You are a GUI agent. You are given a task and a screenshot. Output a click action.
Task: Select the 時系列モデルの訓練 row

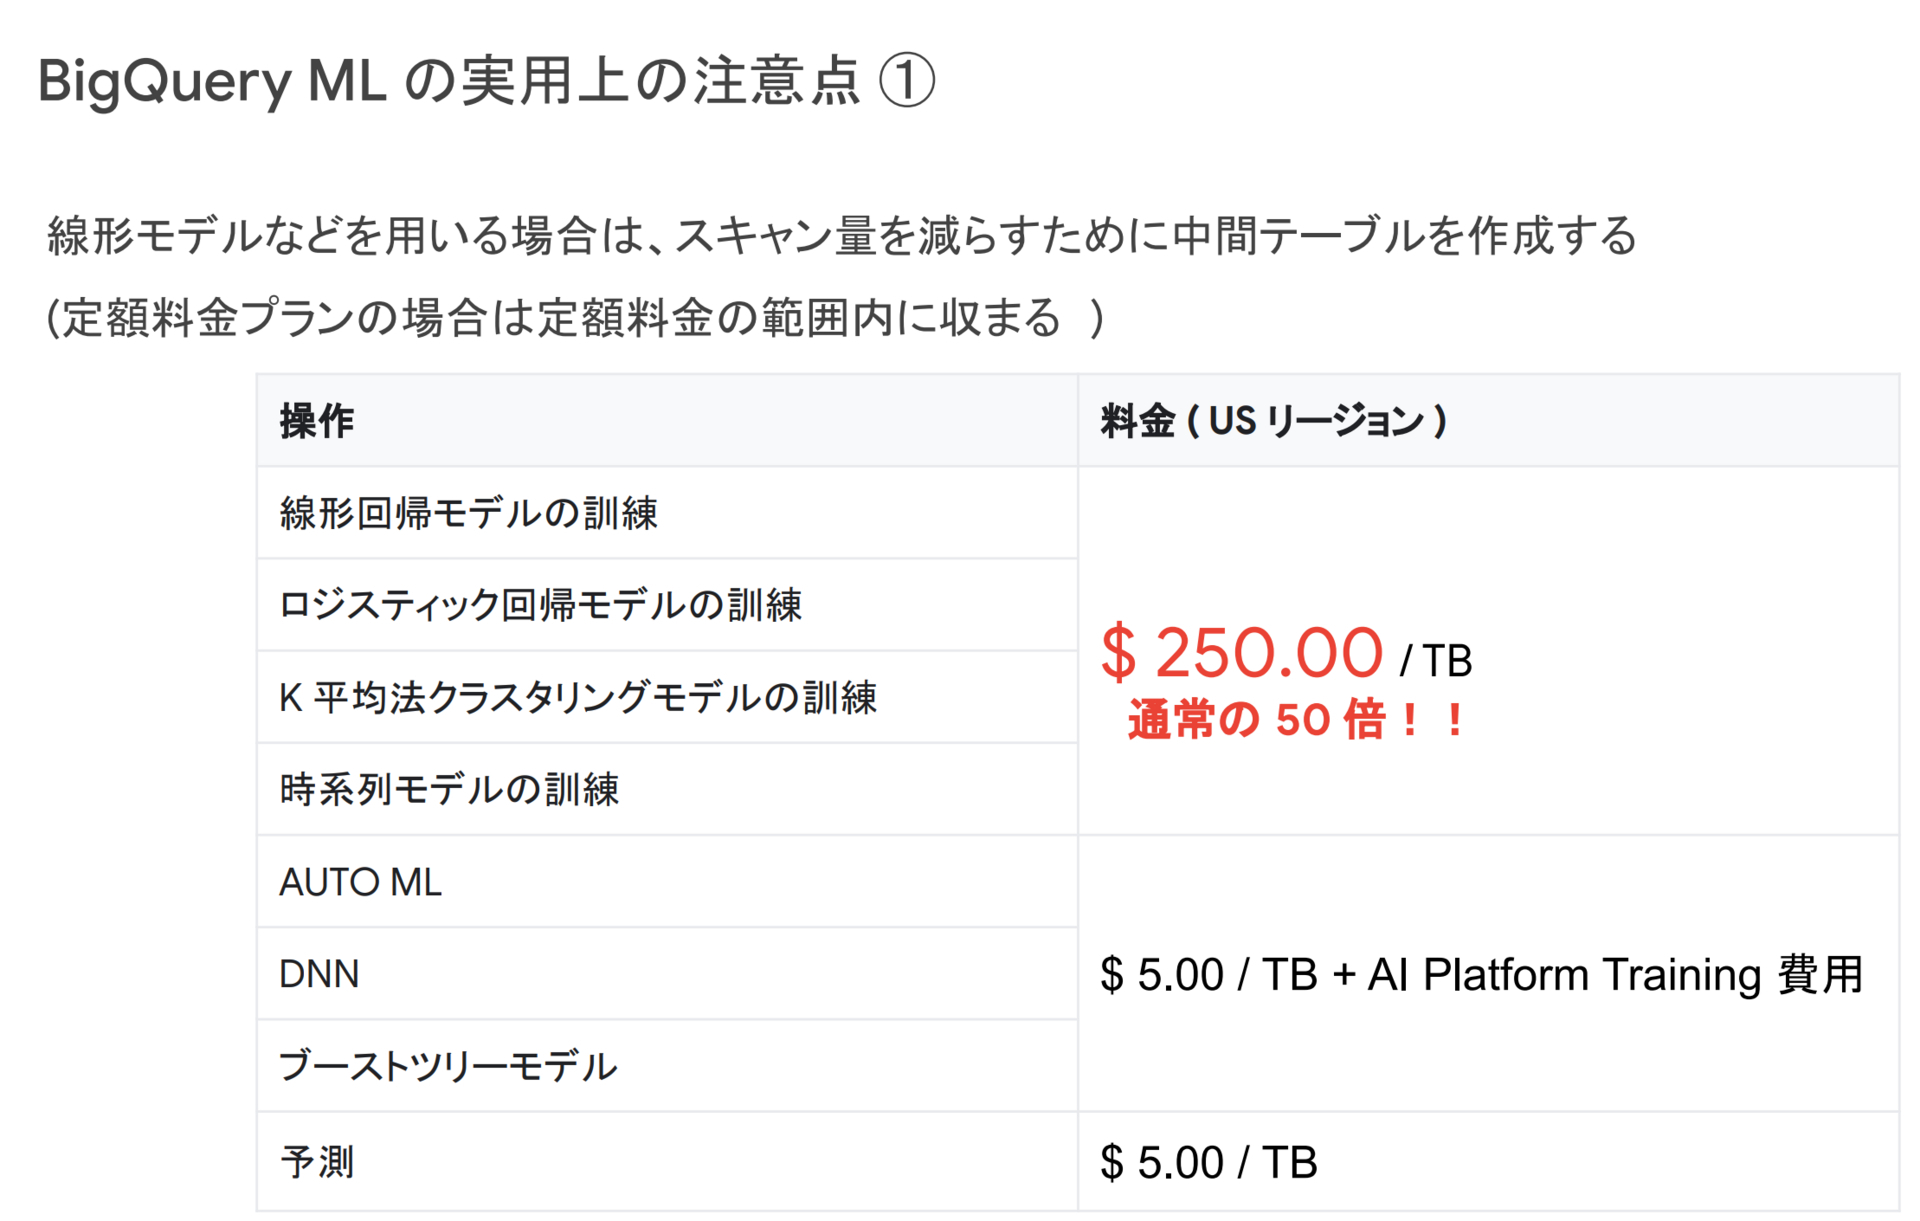[667, 789]
